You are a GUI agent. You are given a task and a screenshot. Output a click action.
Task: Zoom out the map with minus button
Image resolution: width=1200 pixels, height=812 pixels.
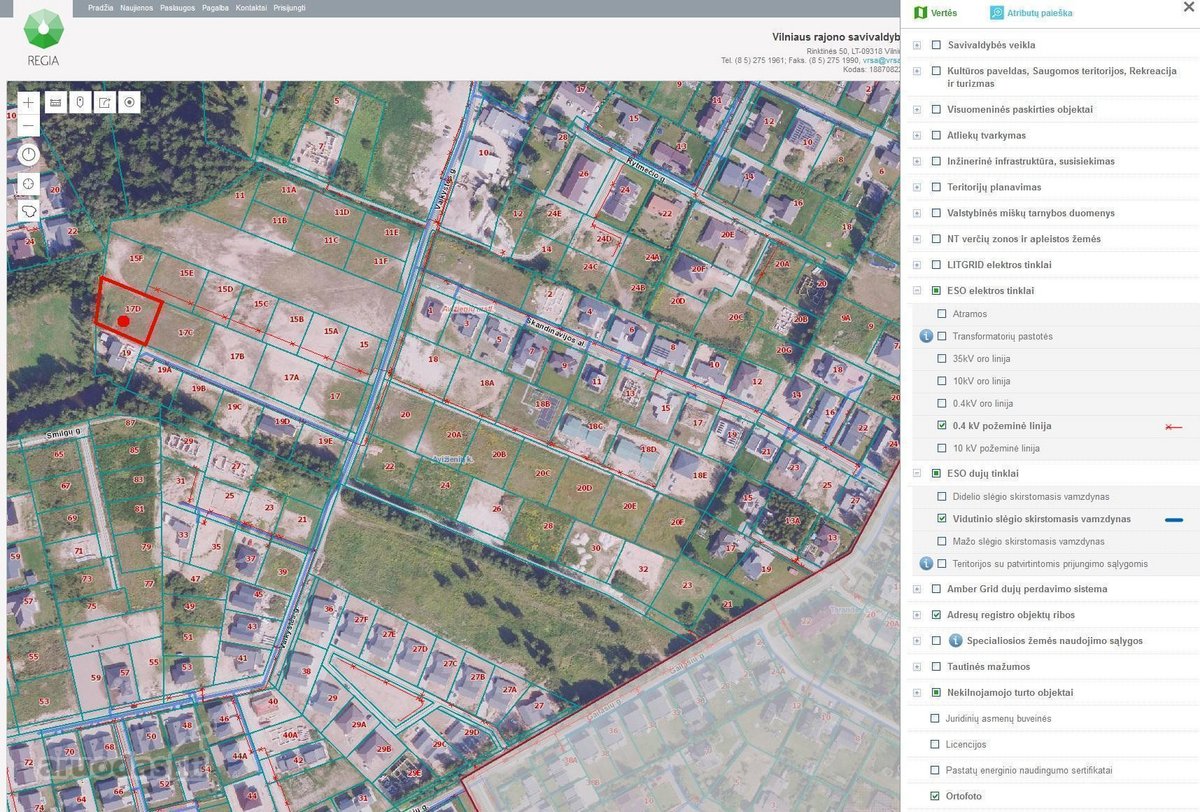(28, 126)
